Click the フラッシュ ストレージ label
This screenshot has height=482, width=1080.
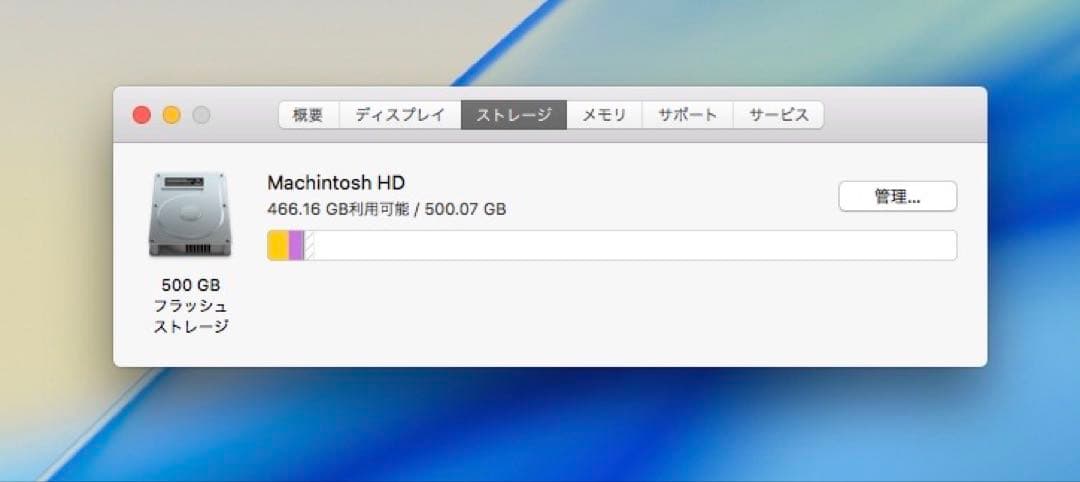[191, 317]
